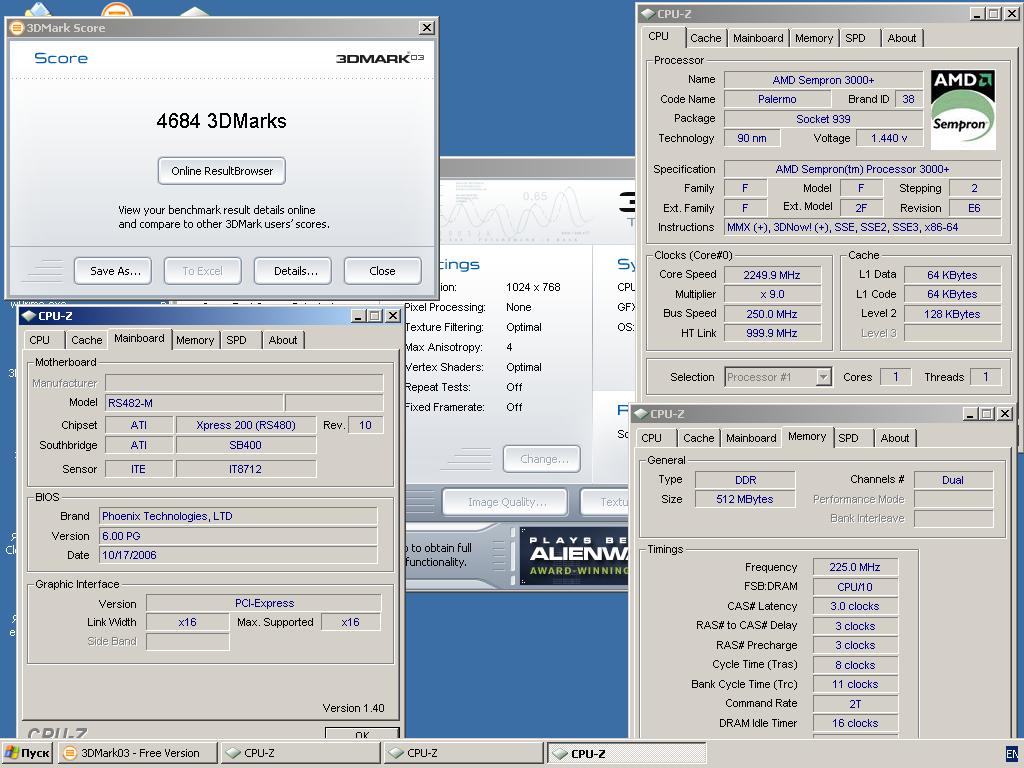Select Cache tab in Memory CPU-Z window
The width and height of the screenshot is (1024, 768).
coord(699,438)
